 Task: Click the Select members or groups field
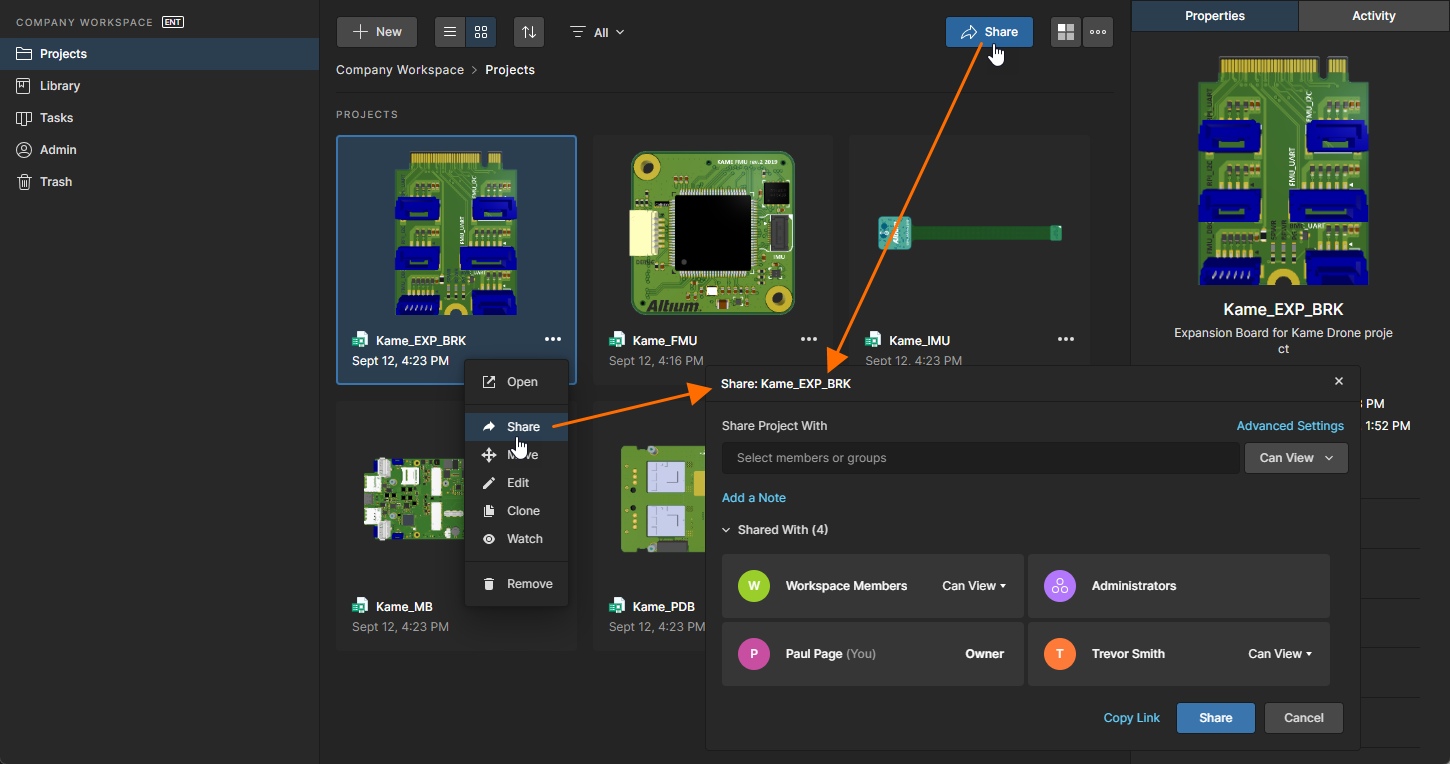click(x=980, y=457)
